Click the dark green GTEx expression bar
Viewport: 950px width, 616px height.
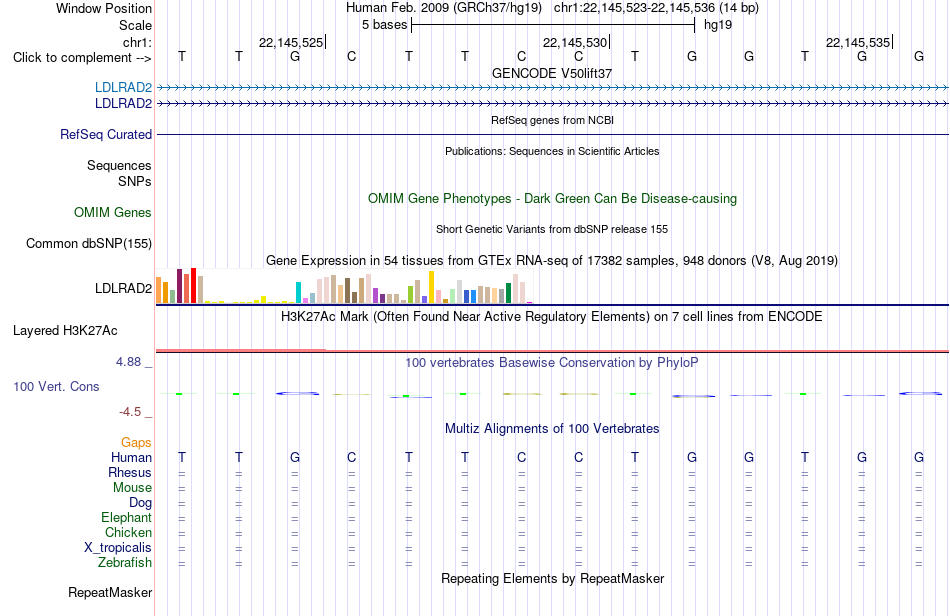pos(508,293)
